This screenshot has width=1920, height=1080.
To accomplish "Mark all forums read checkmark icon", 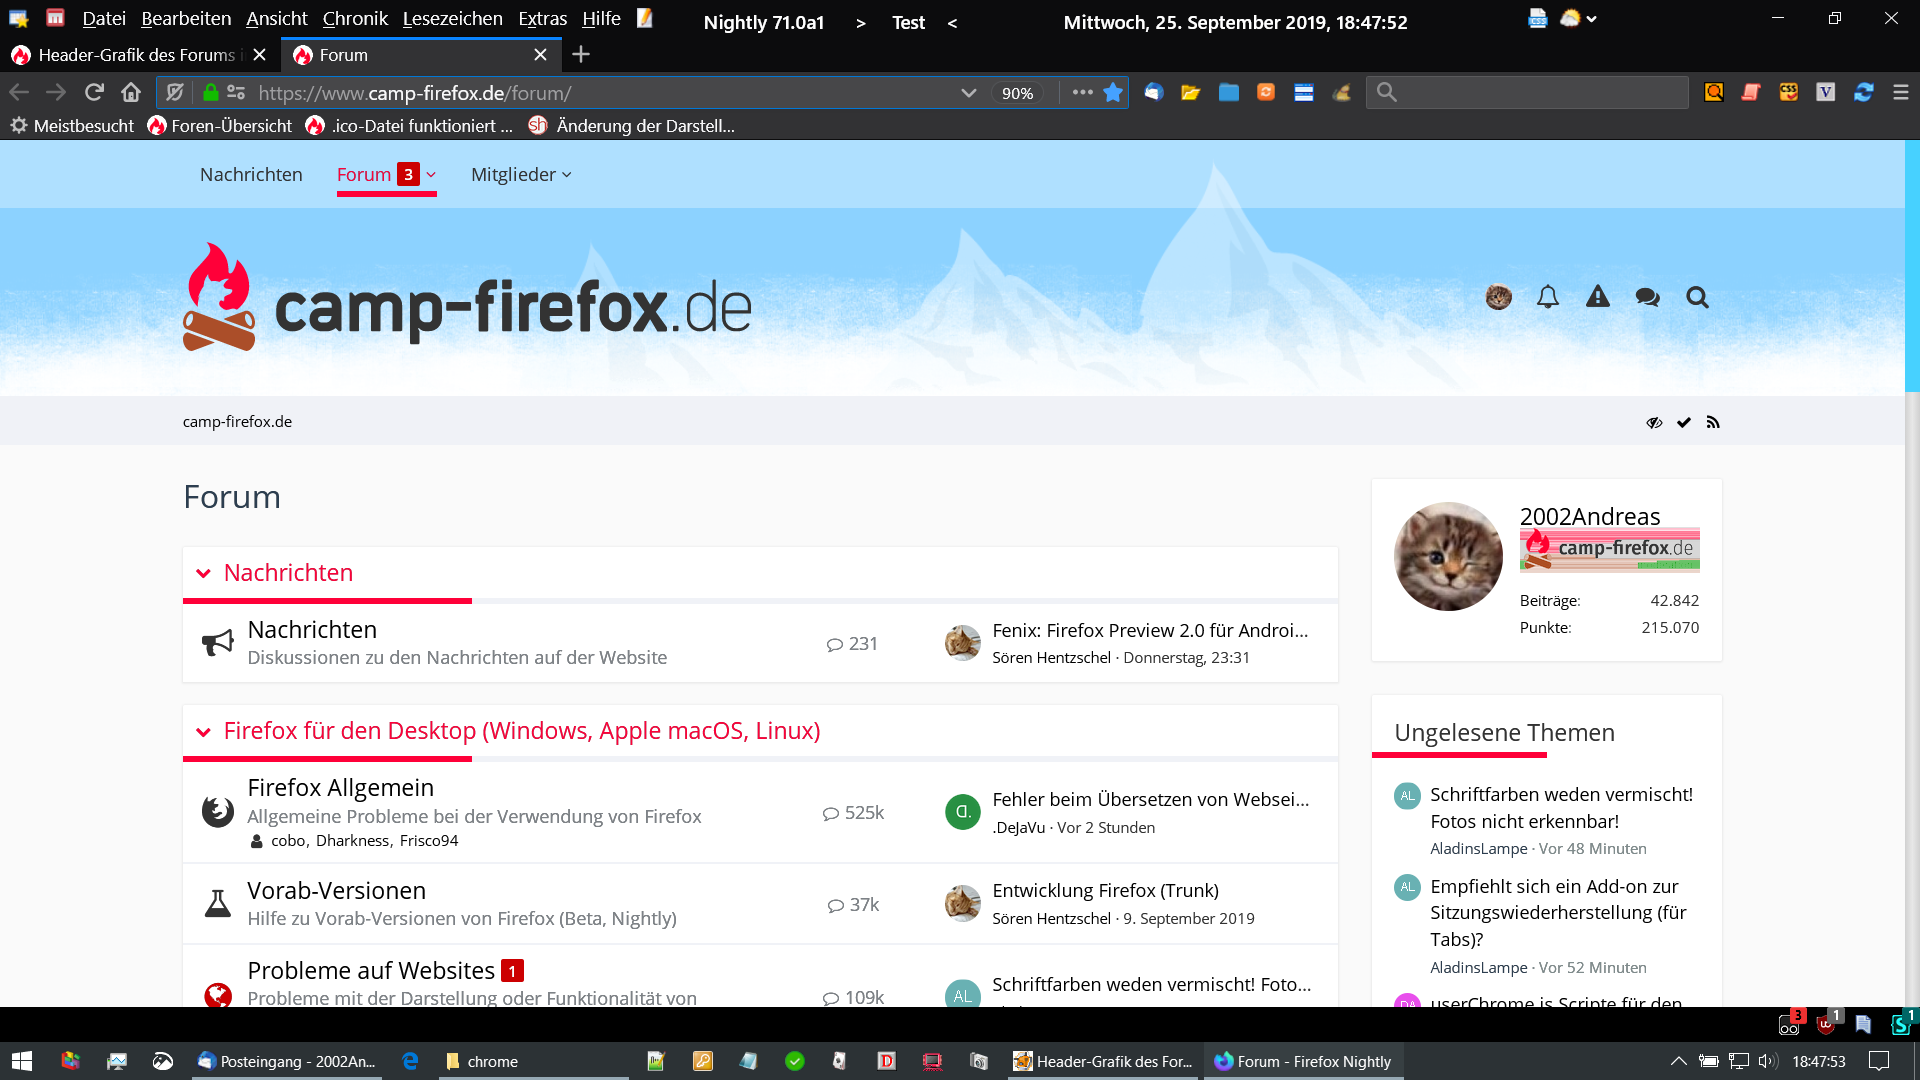I will (x=1684, y=422).
